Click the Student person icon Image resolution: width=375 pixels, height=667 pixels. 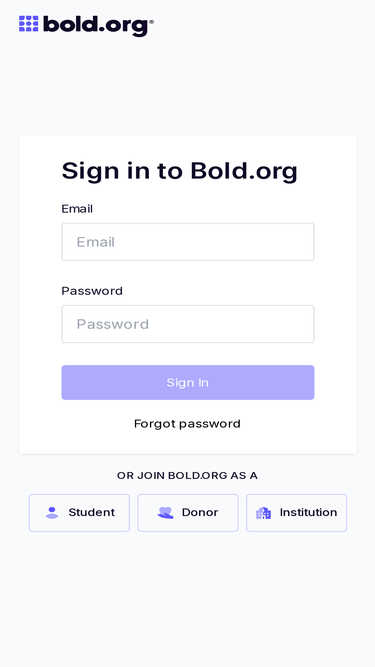[52, 513]
